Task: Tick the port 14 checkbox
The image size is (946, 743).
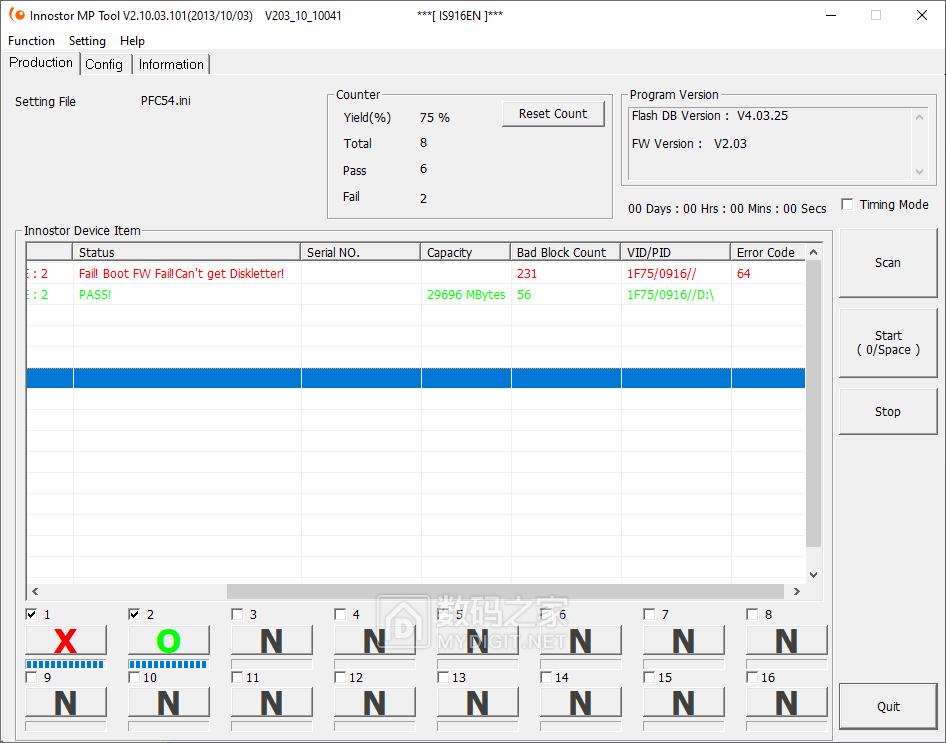Action: click(x=546, y=677)
